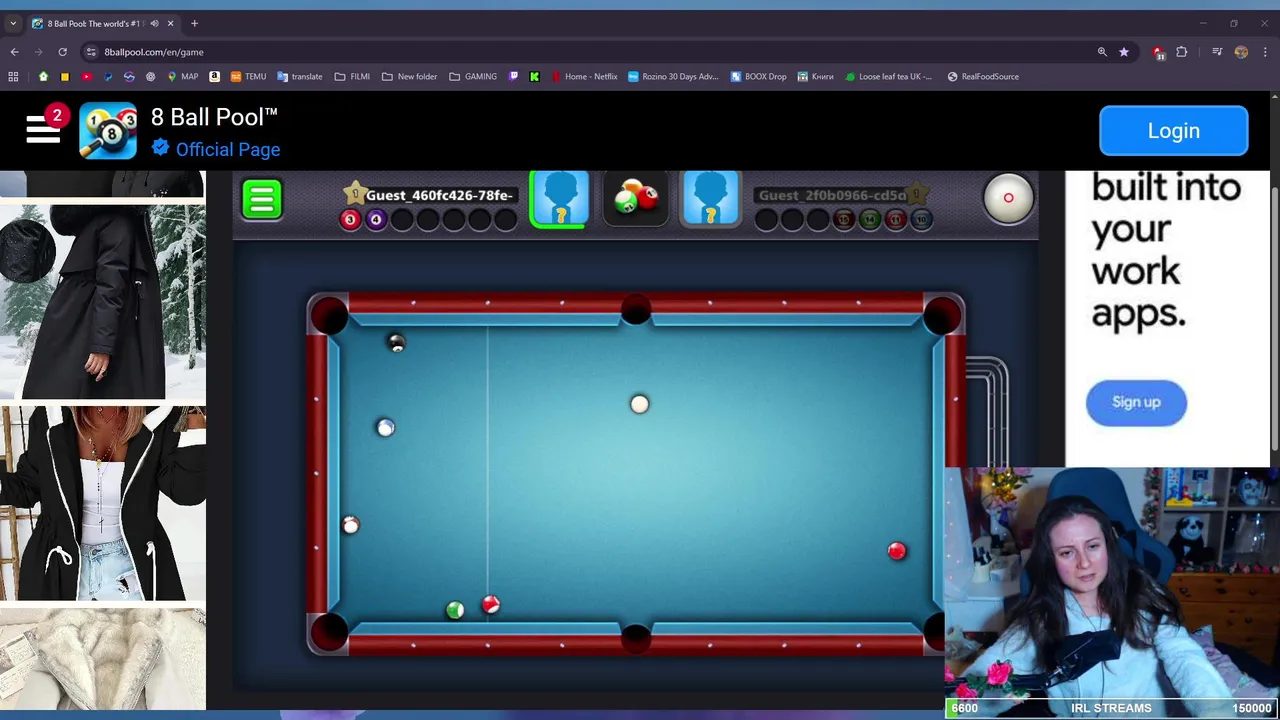Open the apps grid in bookmarks bar
The image size is (1280, 720).
[13, 76]
